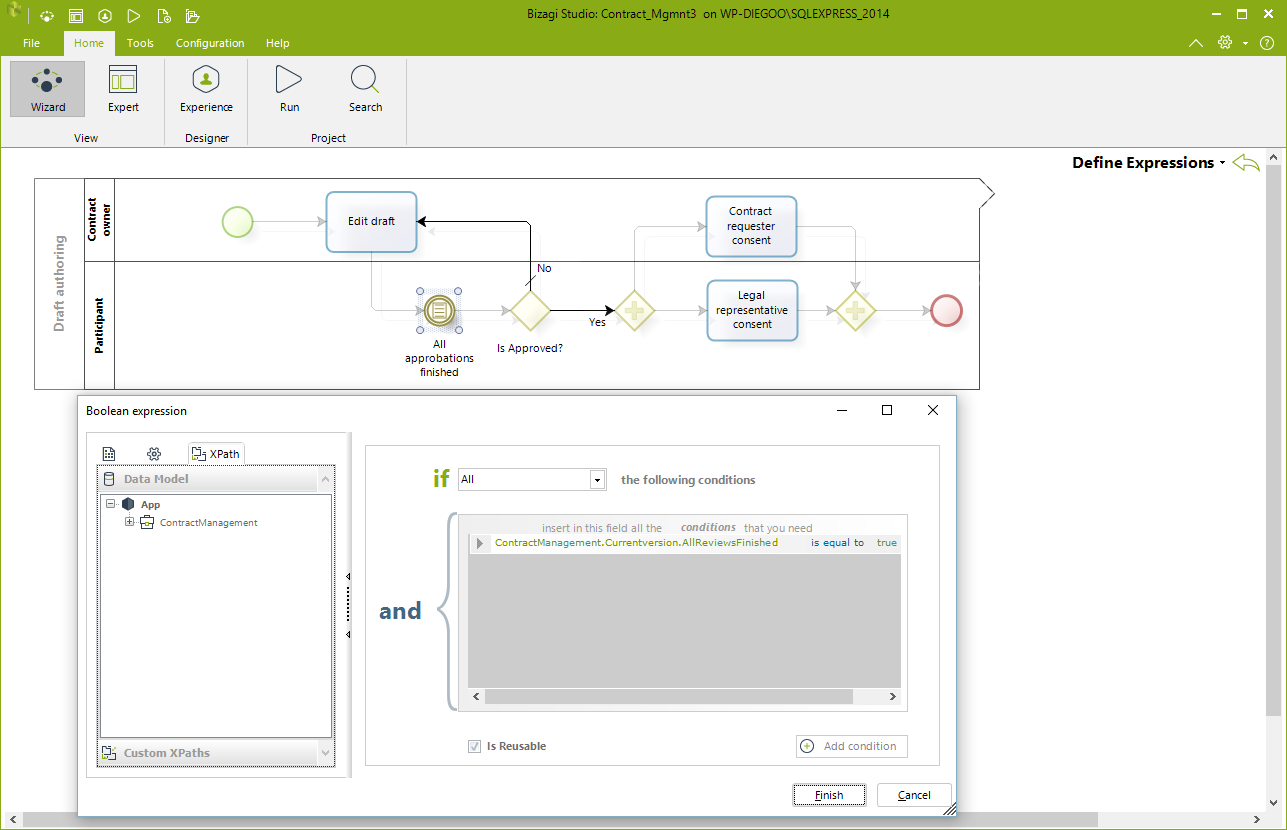Open the Configuration ribbon tab
Screen dimensions: 1287x830
coord(210,43)
